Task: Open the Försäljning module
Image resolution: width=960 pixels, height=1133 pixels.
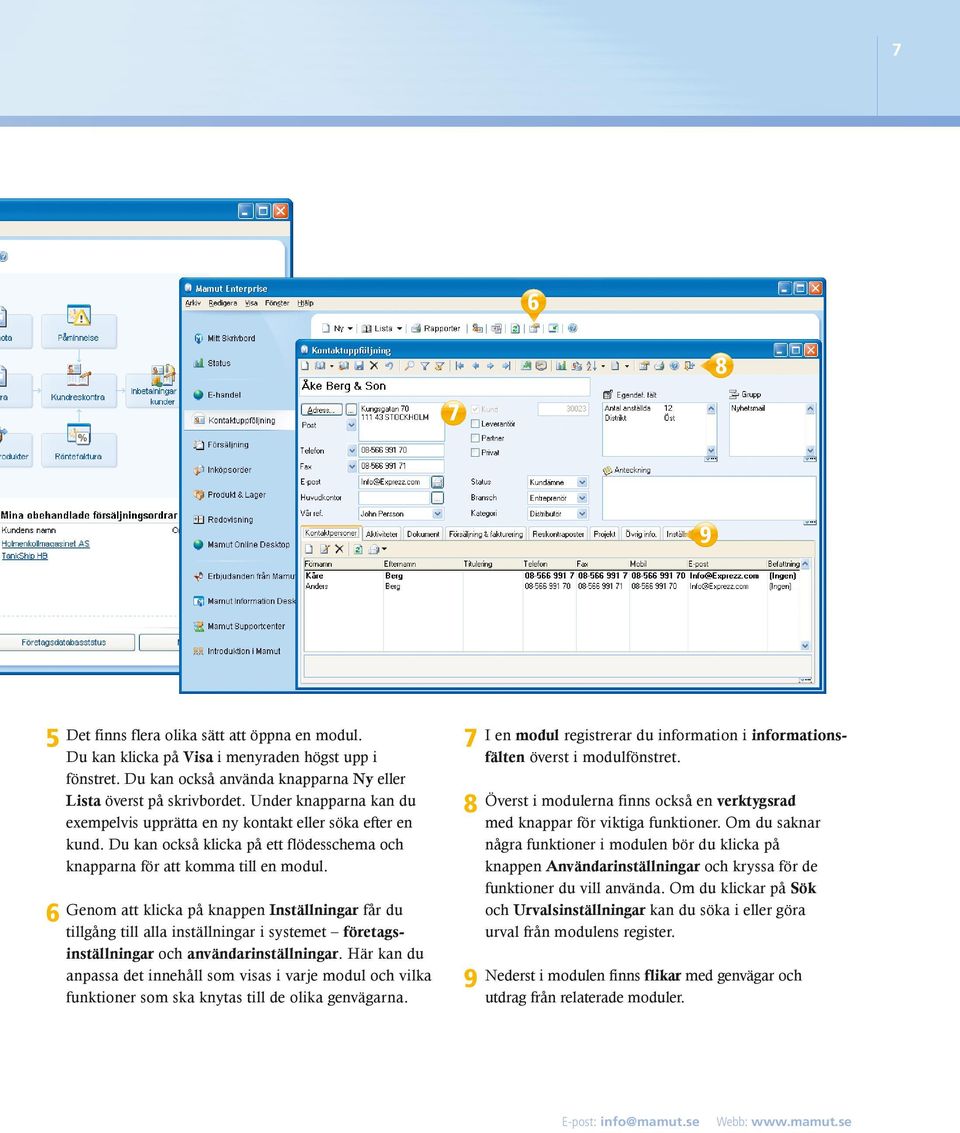Action: [x=221, y=445]
